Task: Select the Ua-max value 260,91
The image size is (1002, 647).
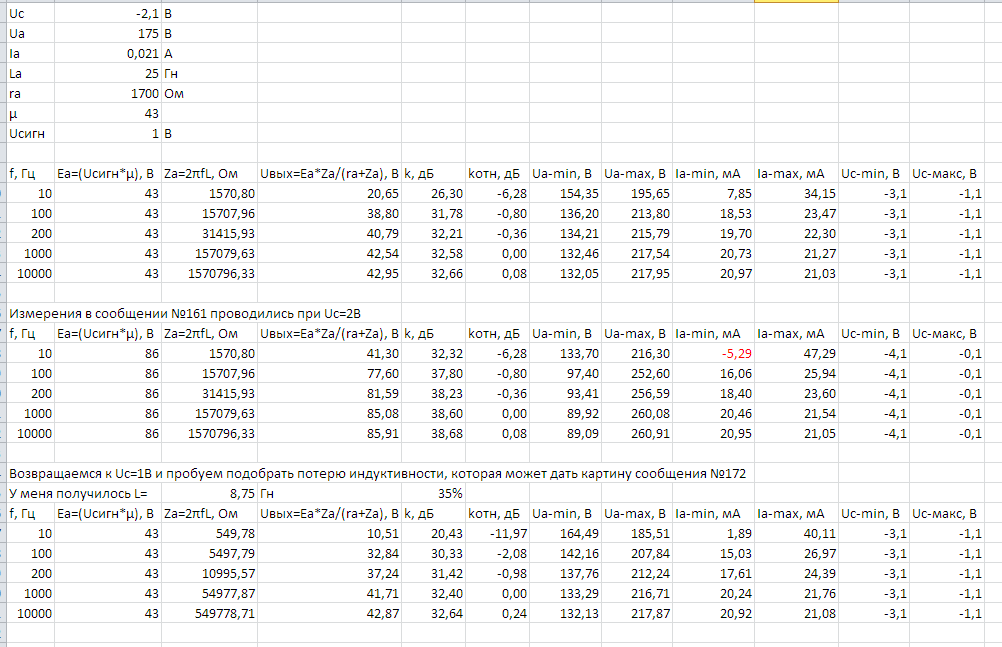Action: pos(639,433)
